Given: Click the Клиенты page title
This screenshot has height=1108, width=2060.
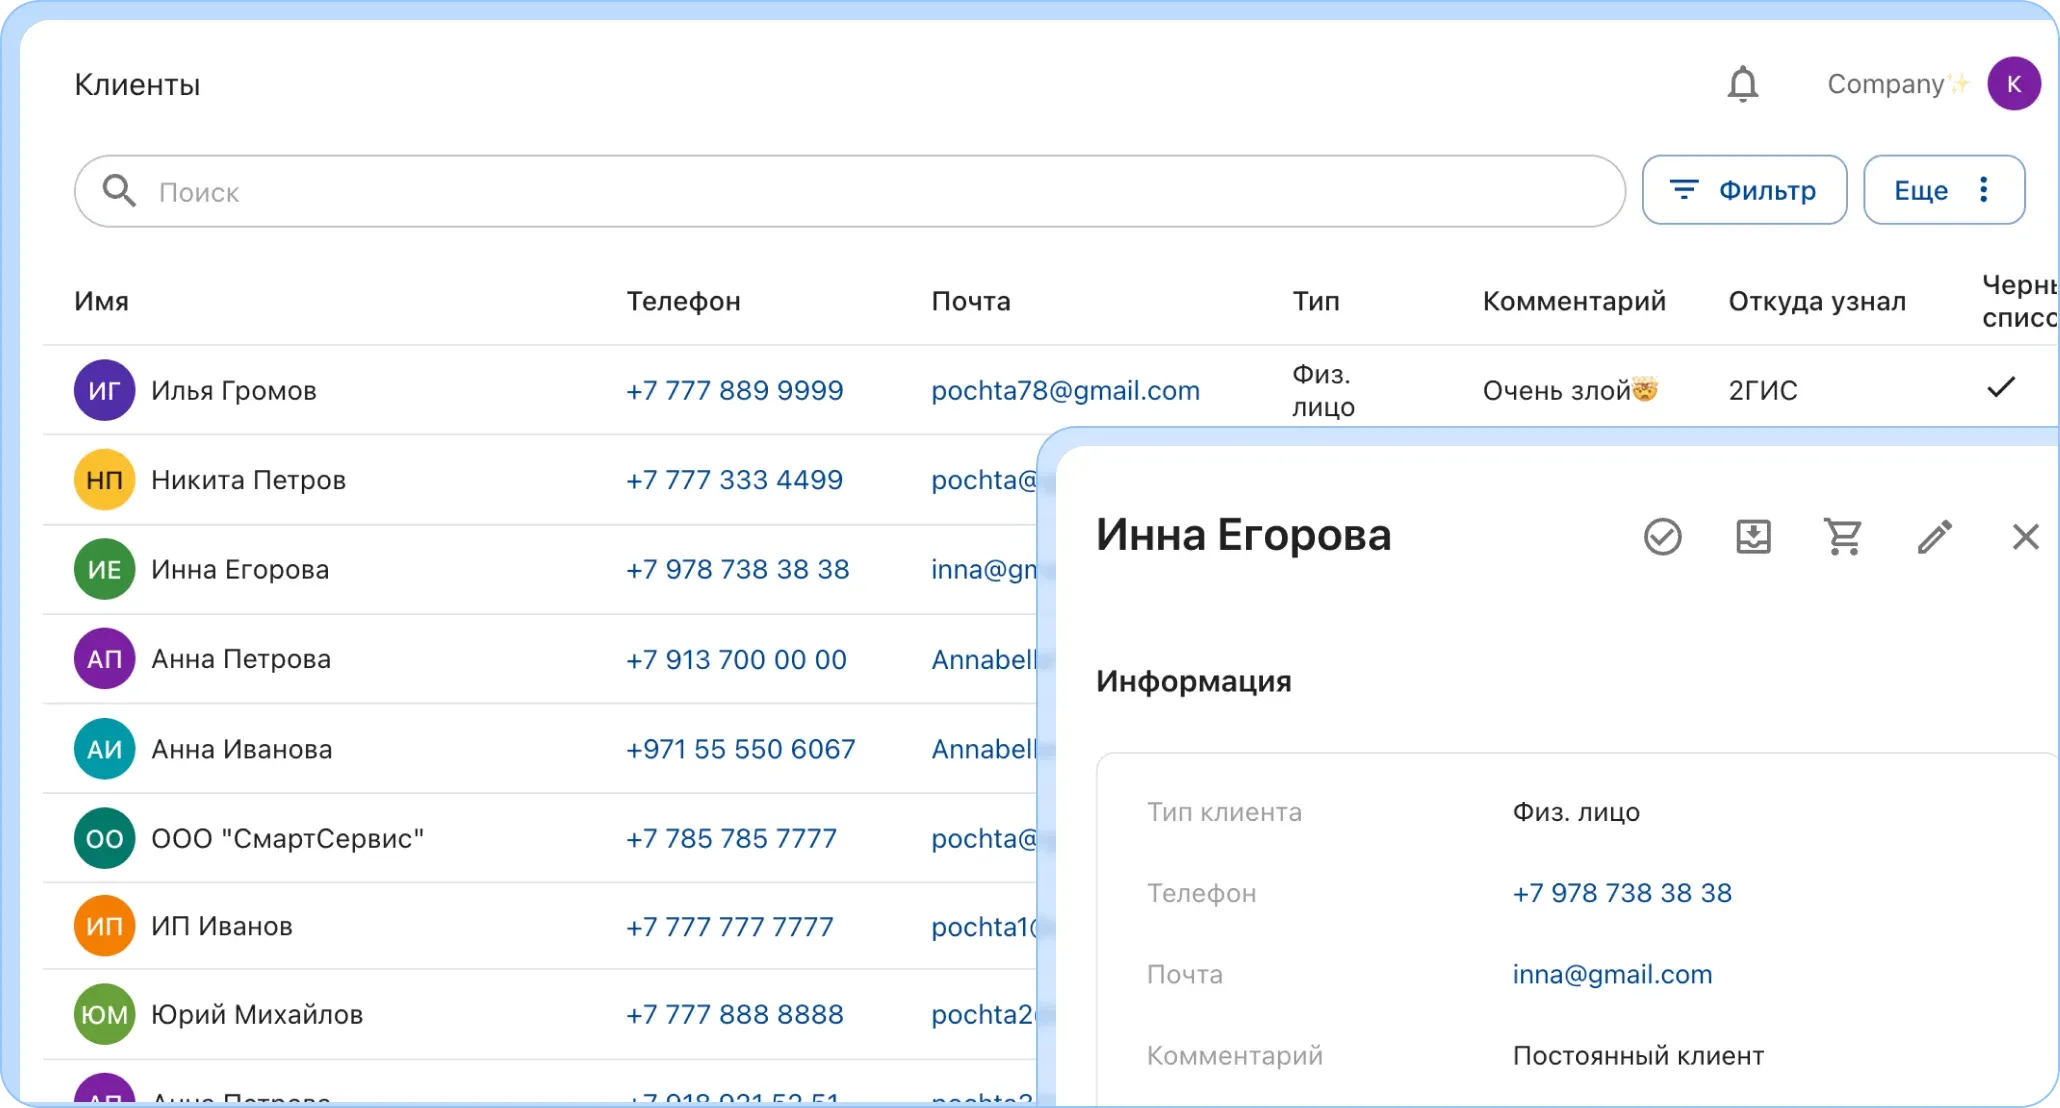Looking at the screenshot, I should coord(137,84).
